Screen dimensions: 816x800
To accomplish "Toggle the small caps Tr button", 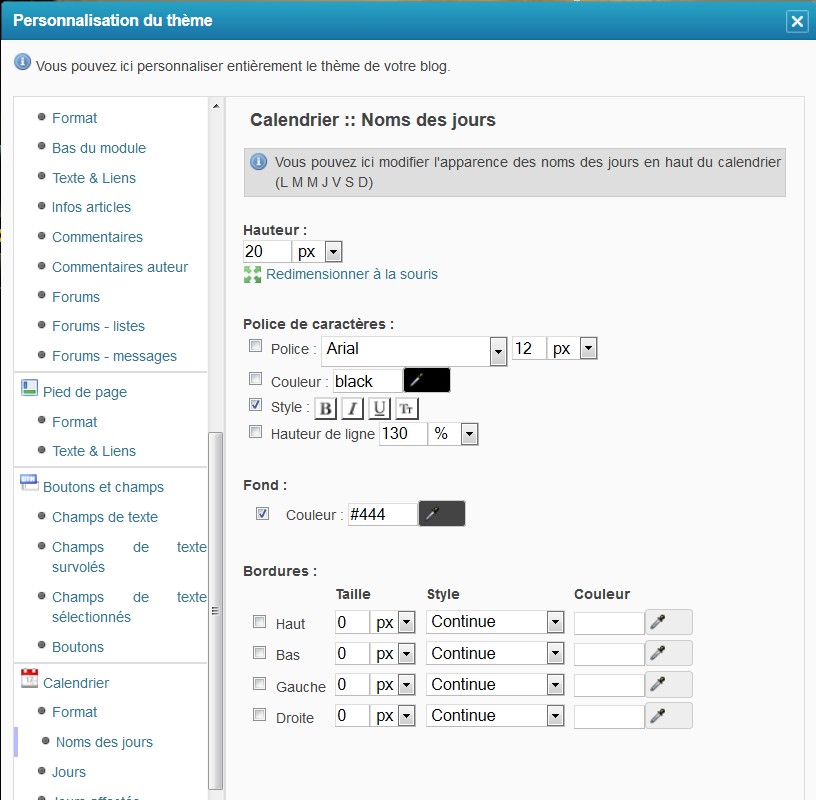I will [406, 408].
